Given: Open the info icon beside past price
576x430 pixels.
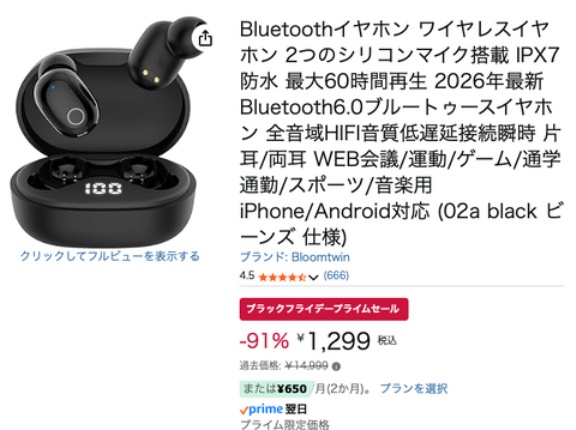Looking at the screenshot, I should [x=336, y=366].
